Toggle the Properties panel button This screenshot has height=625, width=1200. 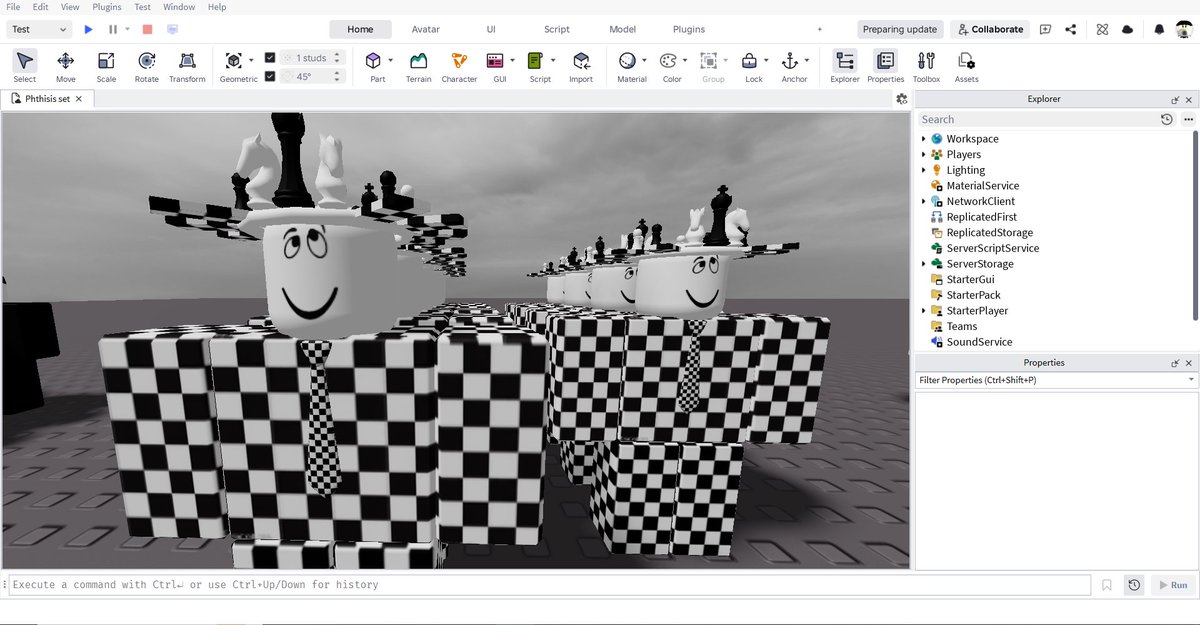click(x=886, y=66)
